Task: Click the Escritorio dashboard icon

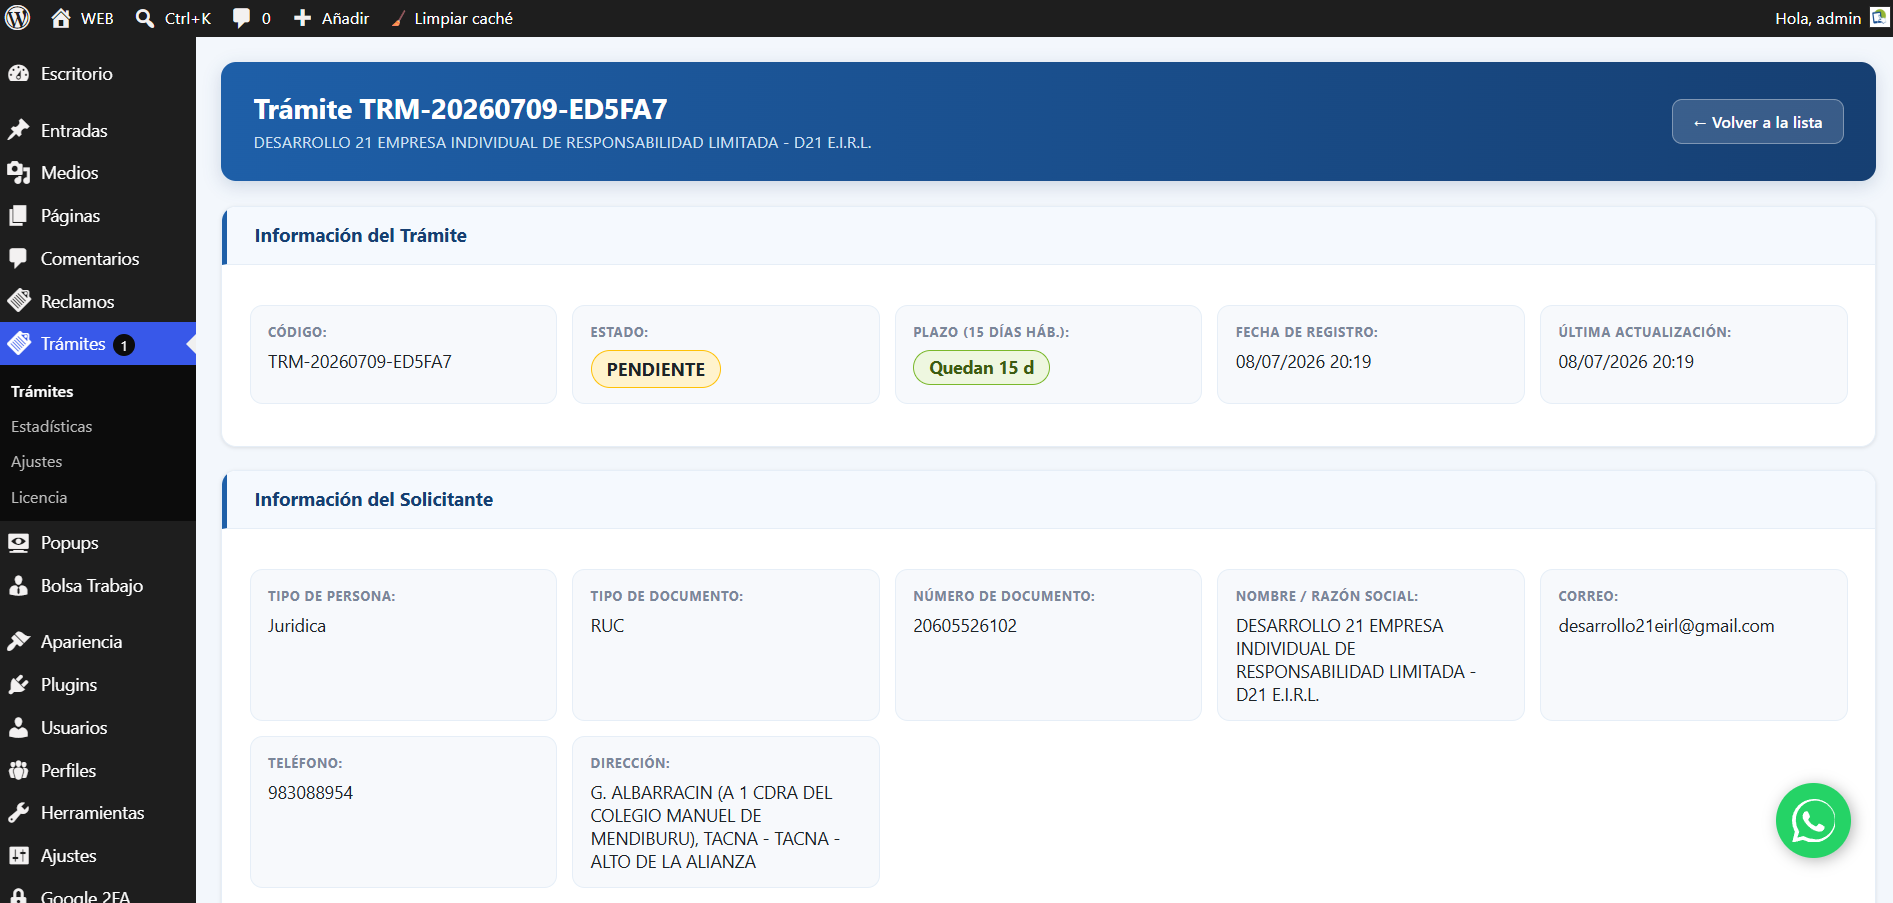Action: (19, 73)
